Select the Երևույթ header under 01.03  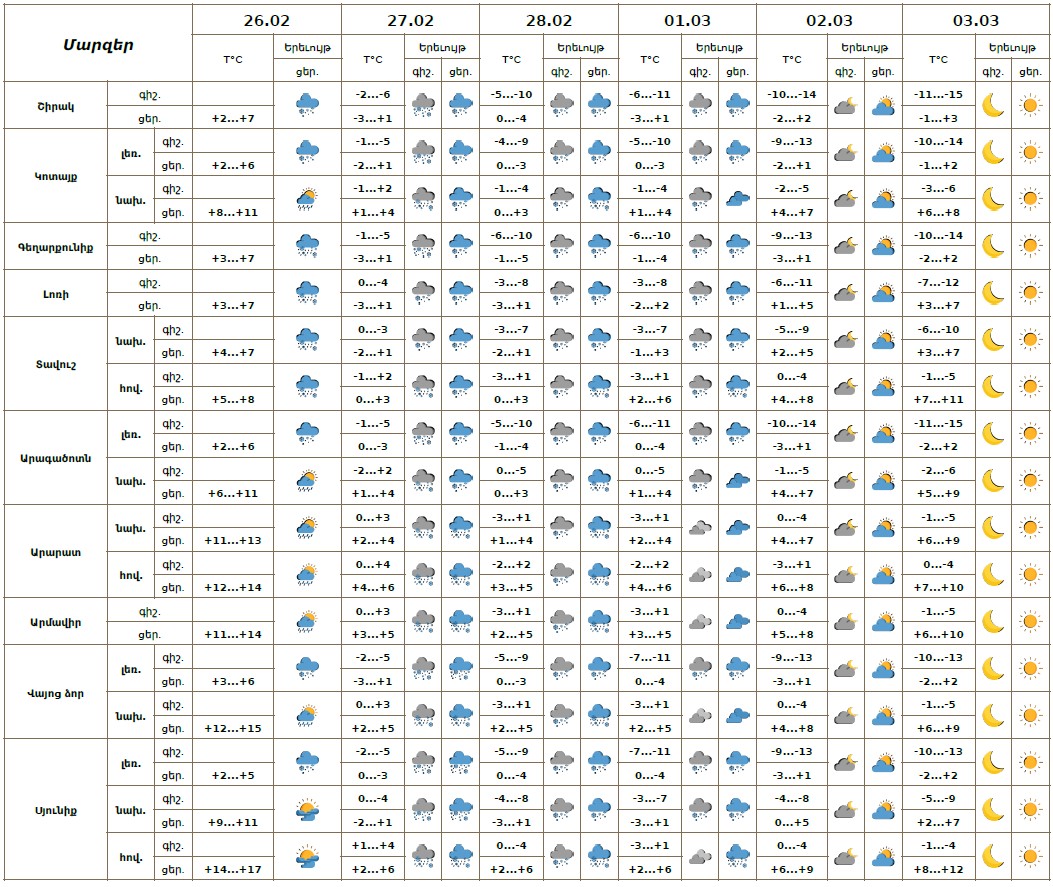tap(719, 47)
